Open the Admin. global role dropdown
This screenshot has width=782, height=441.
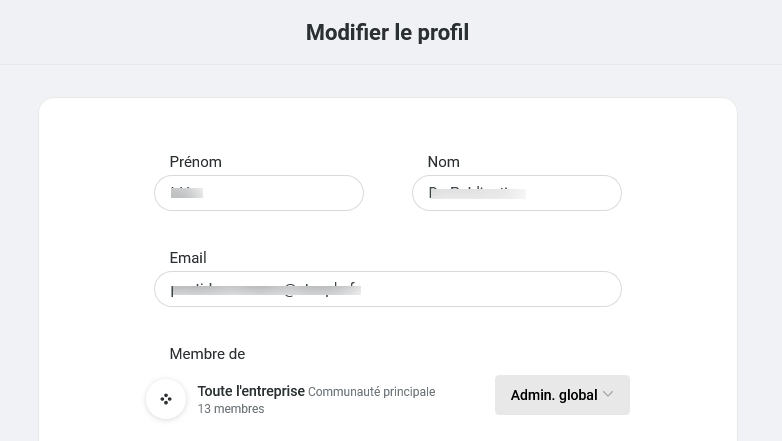tap(562, 395)
